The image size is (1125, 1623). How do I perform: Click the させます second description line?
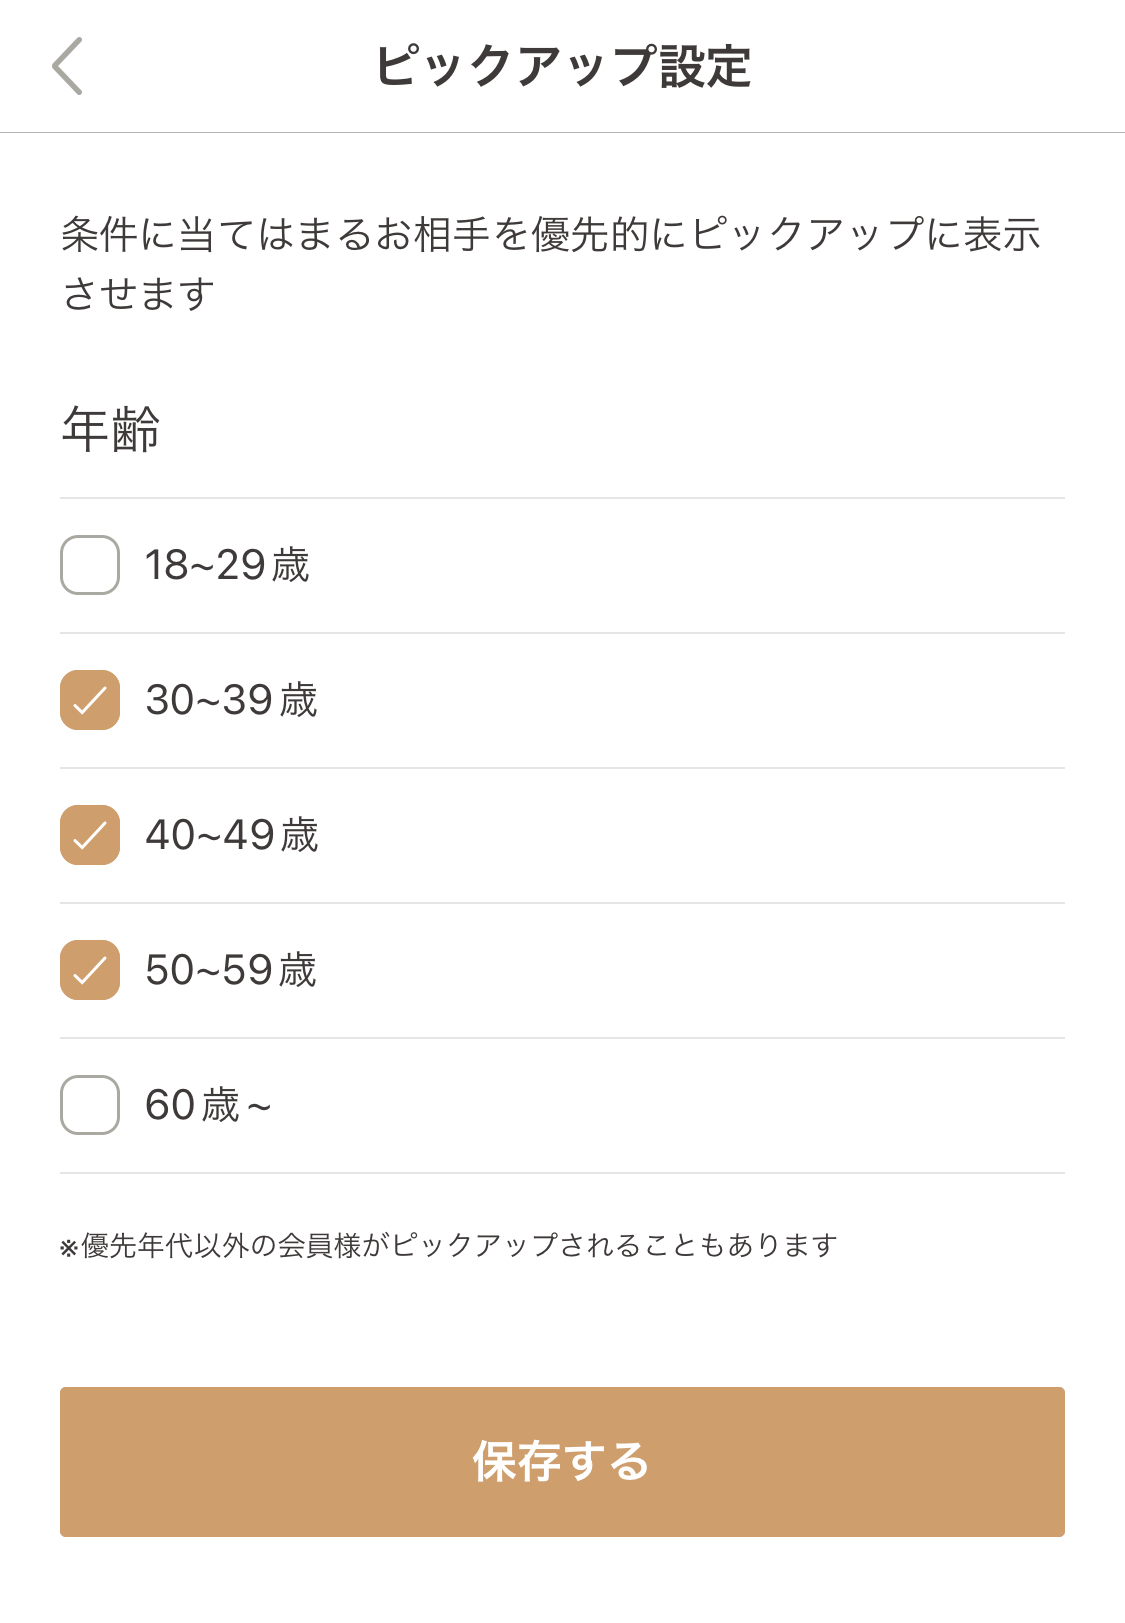point(138,293)
